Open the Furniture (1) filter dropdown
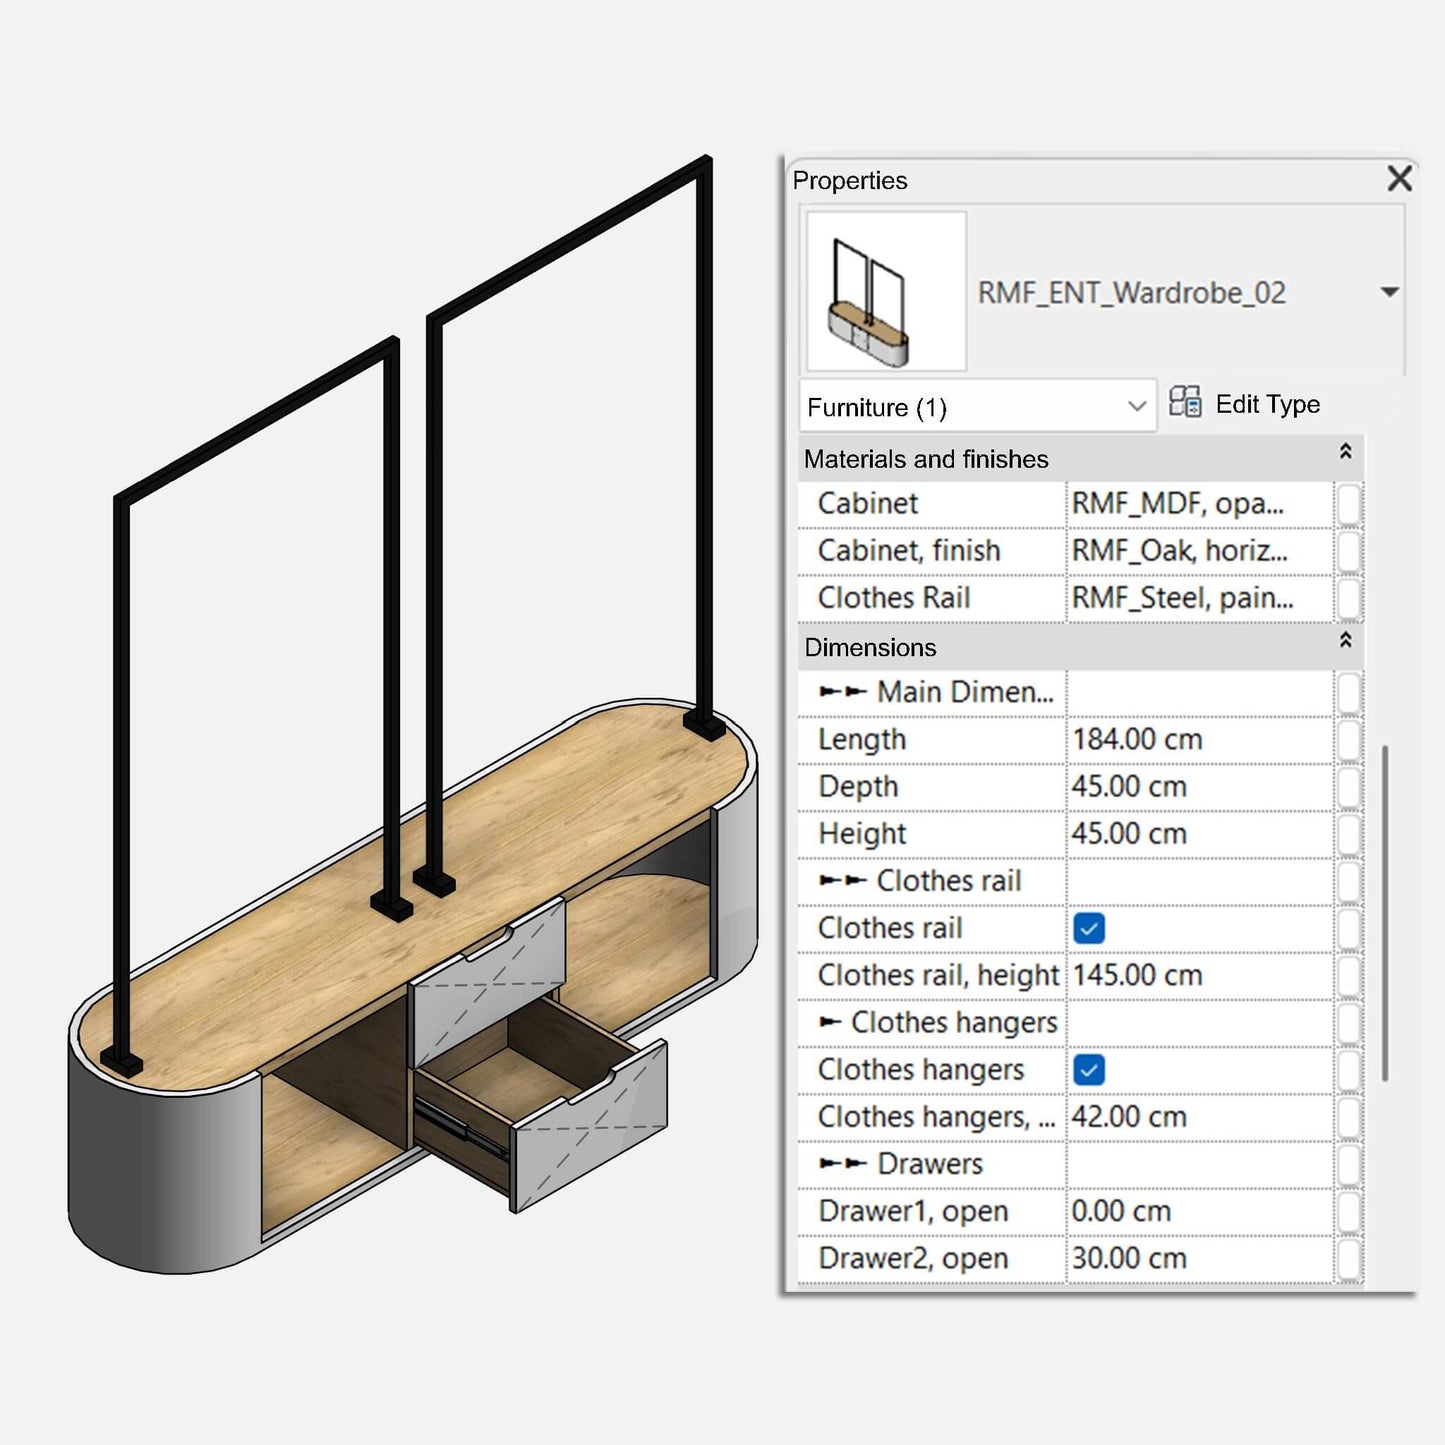1445x1445 pixels. click(978, 406)
